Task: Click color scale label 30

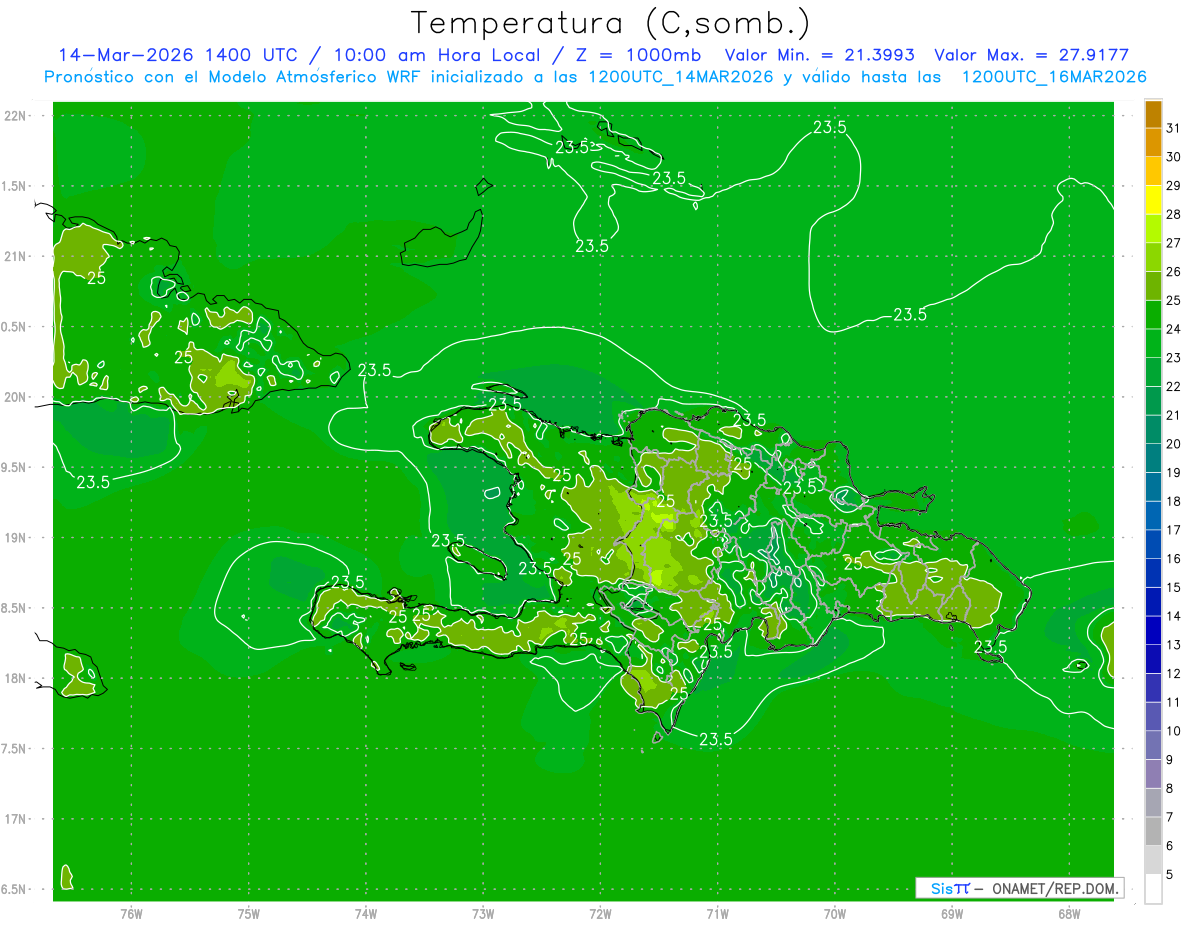Action: (1174, 157)
